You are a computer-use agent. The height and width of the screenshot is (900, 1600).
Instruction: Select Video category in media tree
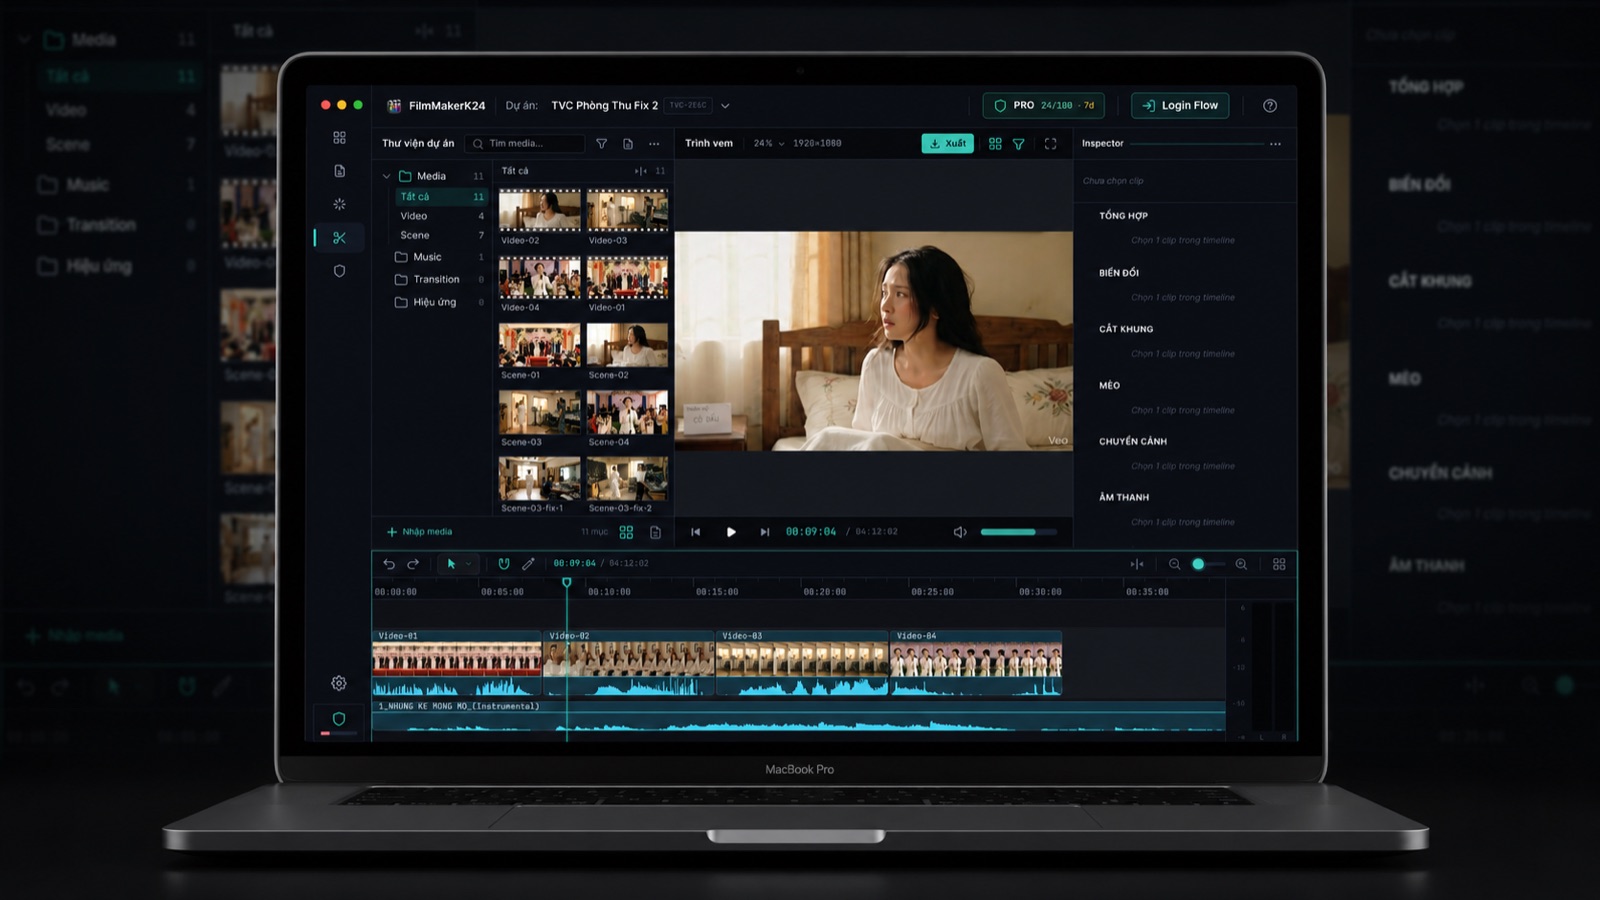(440, 216)
